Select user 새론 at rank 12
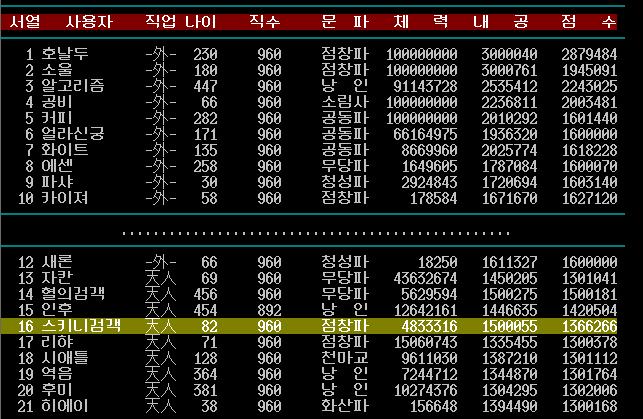The image size is (643, 419). coord(57,262)
